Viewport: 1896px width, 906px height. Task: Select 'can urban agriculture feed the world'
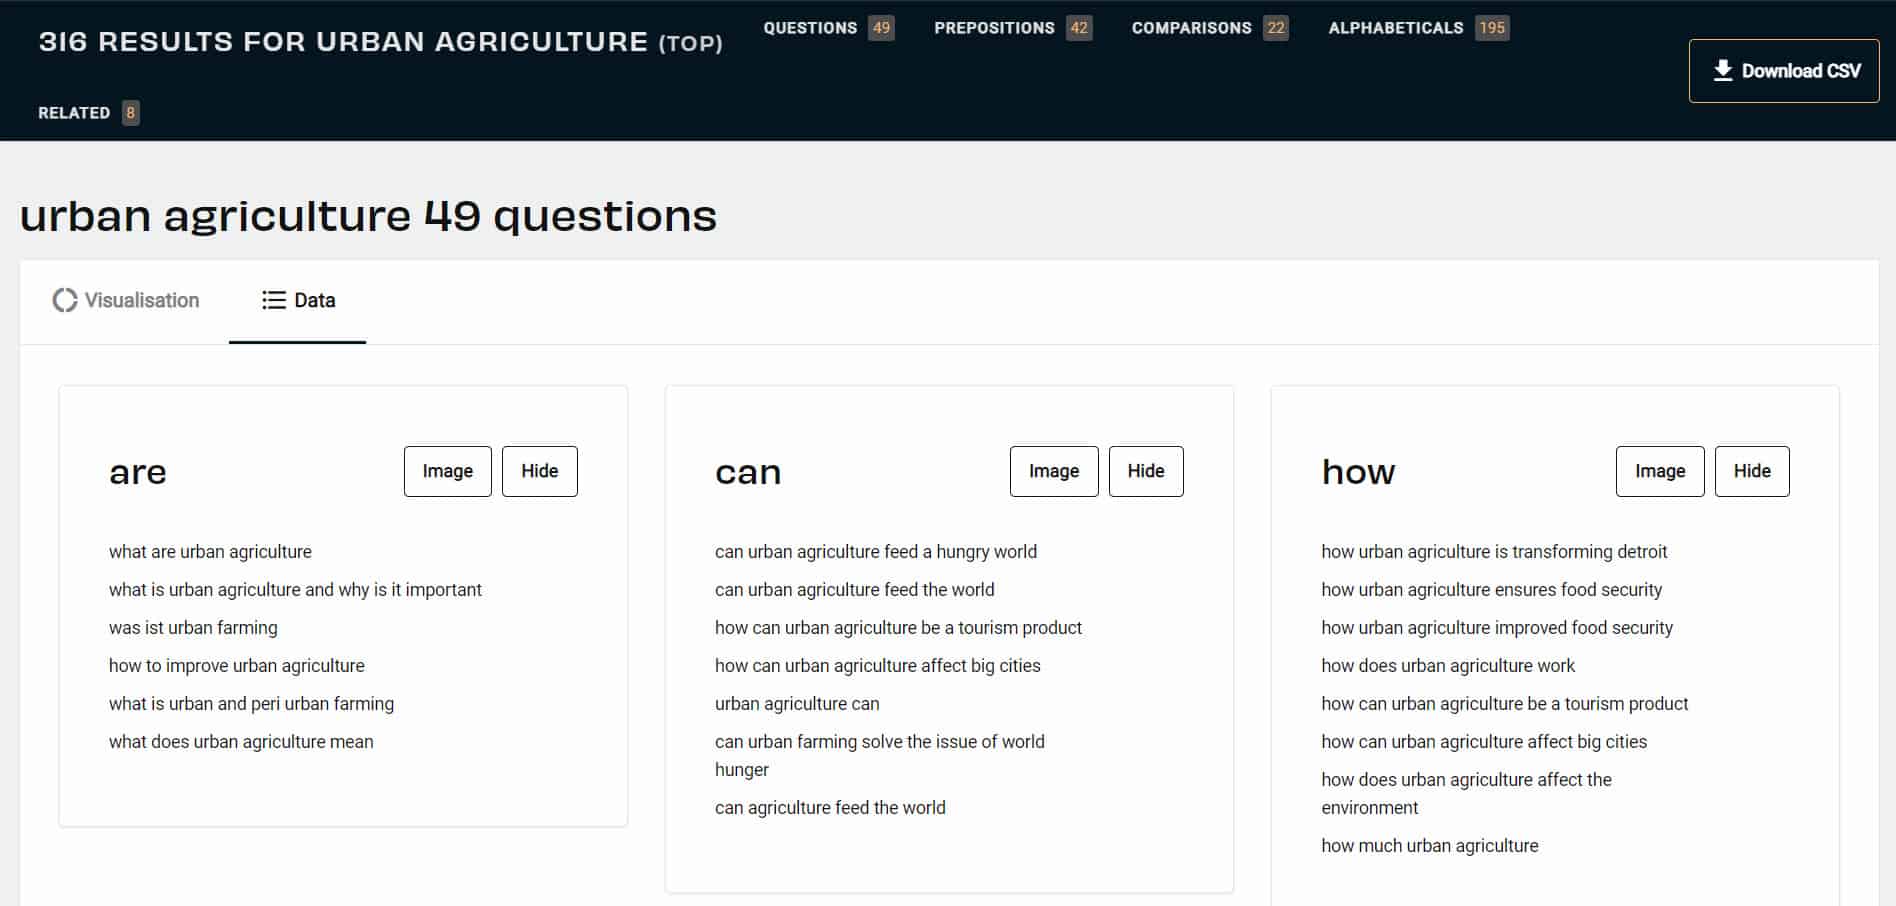coord(854,589)
